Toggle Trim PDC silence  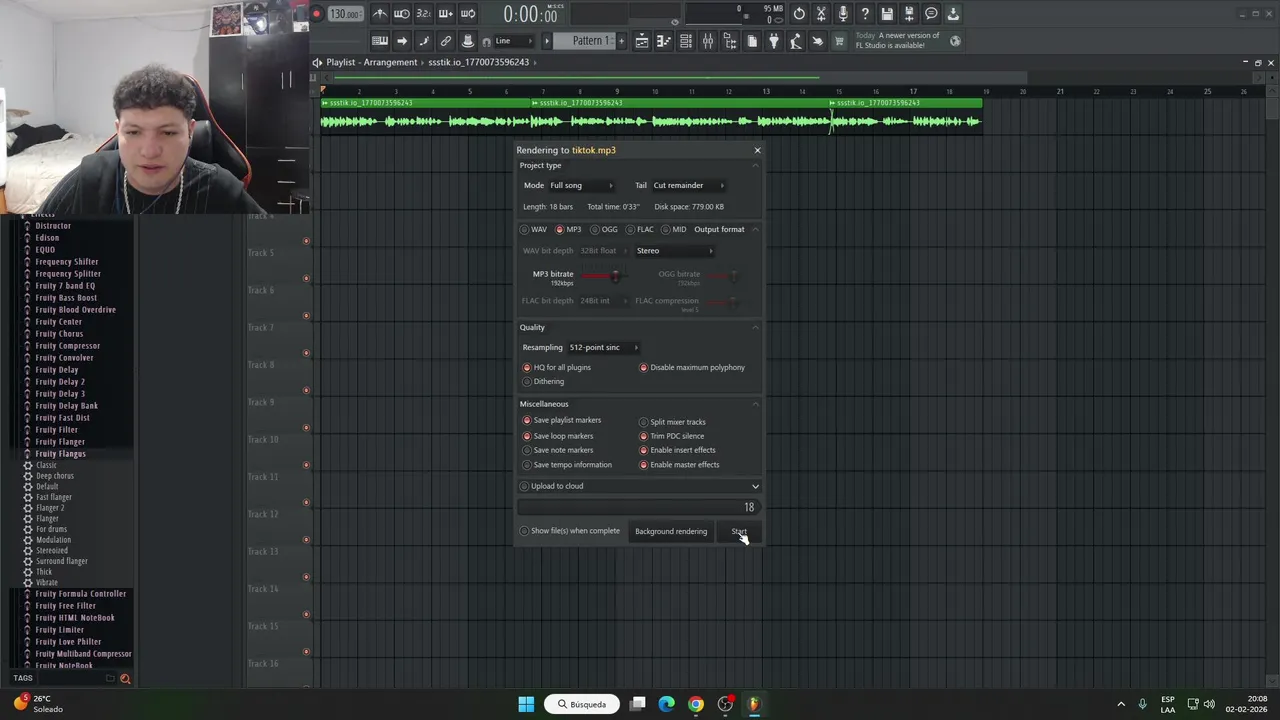[x=672, y=436]
